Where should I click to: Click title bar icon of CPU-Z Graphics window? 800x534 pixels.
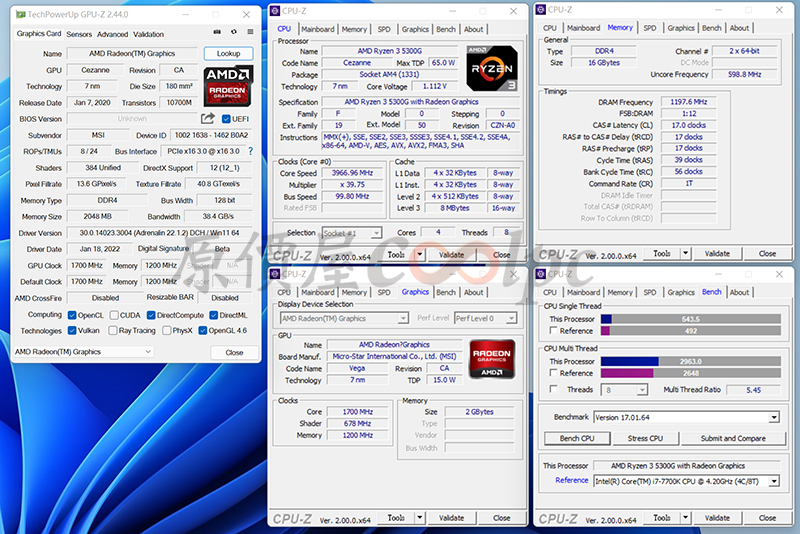point(275,274)
